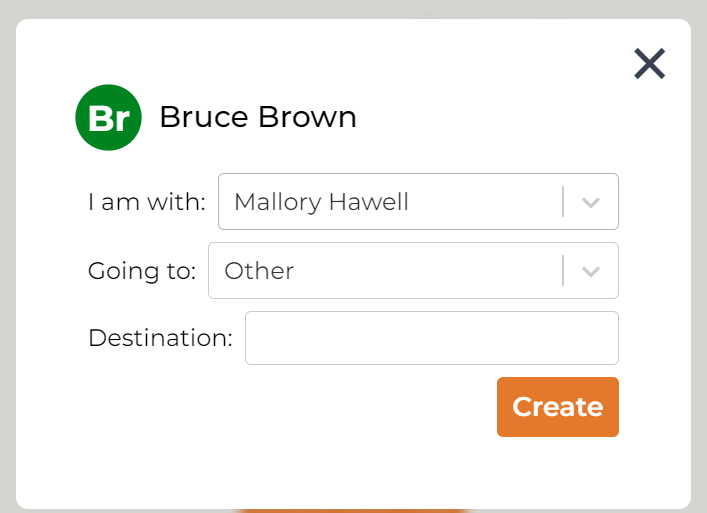This screenshot has height=513, width=707.
Task: Focus the Destination text field
Action: 431,338
